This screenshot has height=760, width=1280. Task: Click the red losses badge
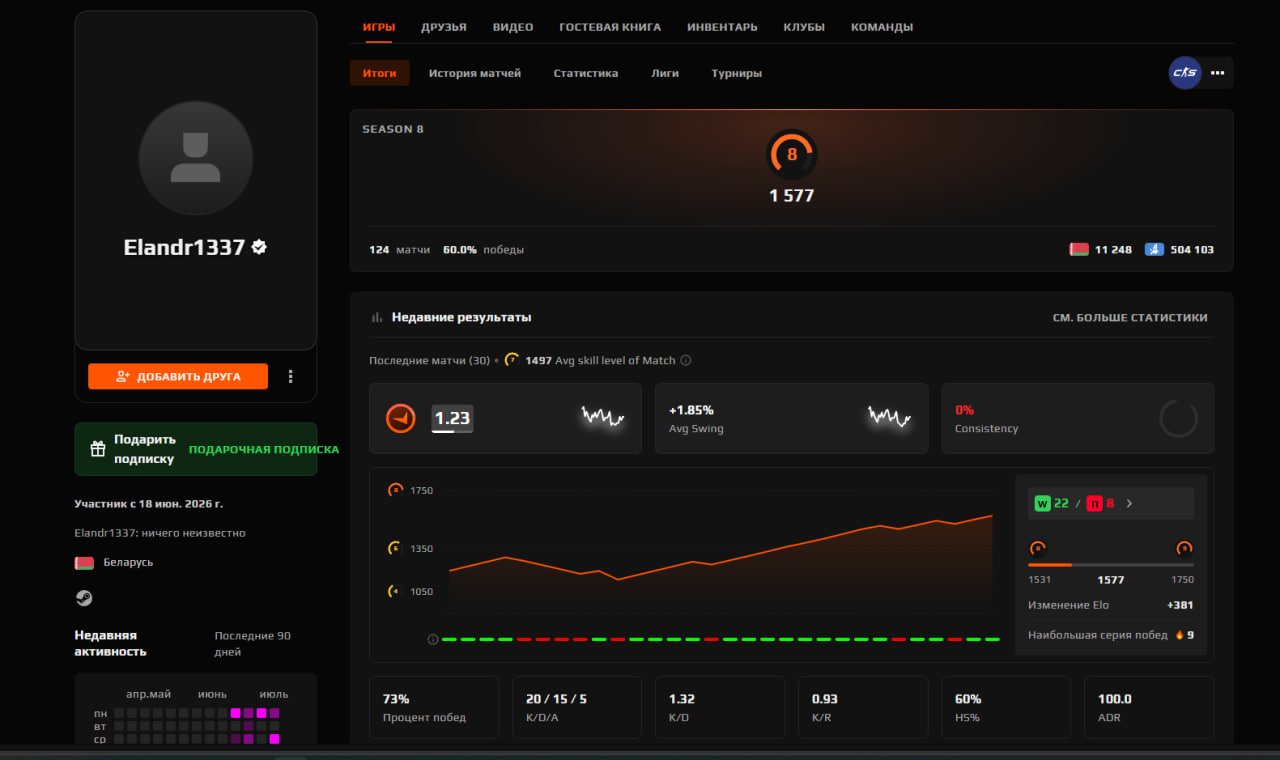[x=1095, y=503]
